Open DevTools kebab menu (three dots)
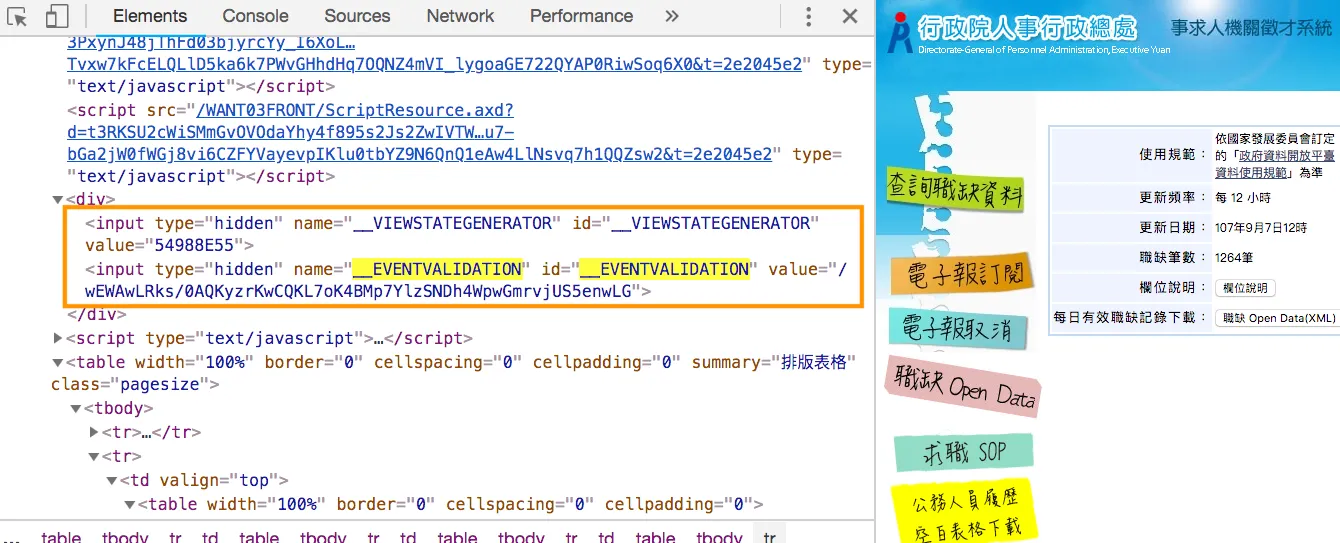The height and width of the screenshot is (543, 1340). tap(809, 16)
